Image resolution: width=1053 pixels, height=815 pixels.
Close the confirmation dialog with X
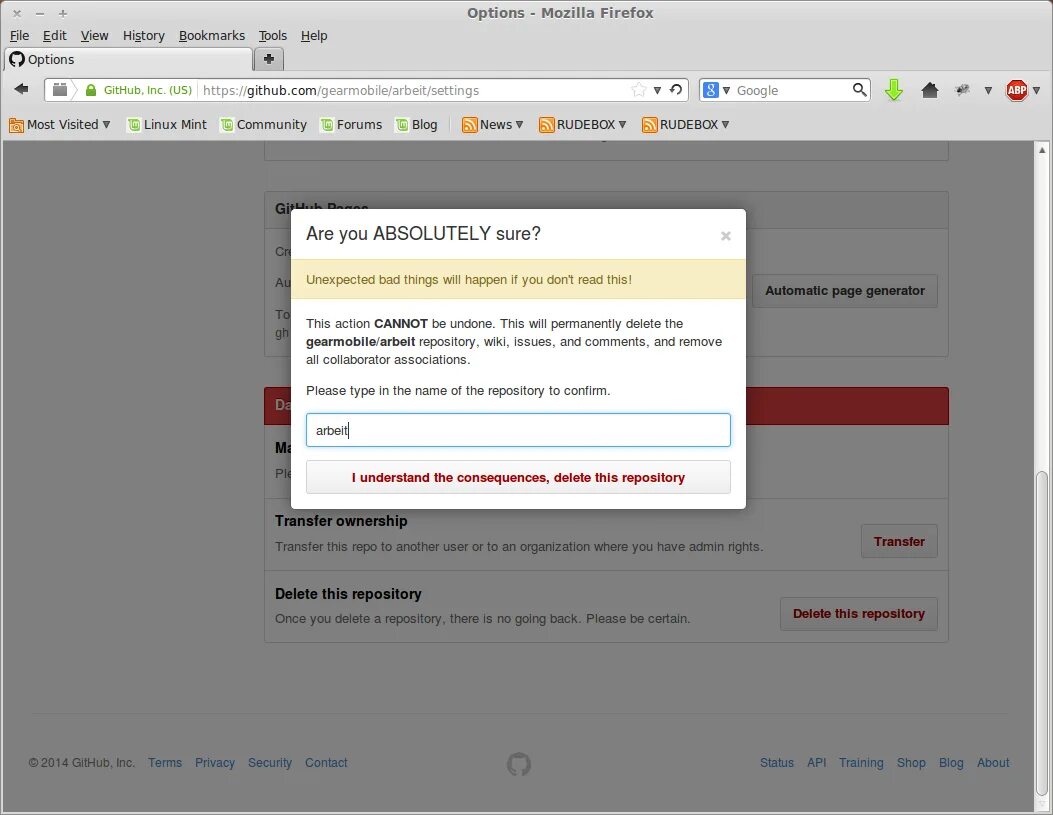725,236
